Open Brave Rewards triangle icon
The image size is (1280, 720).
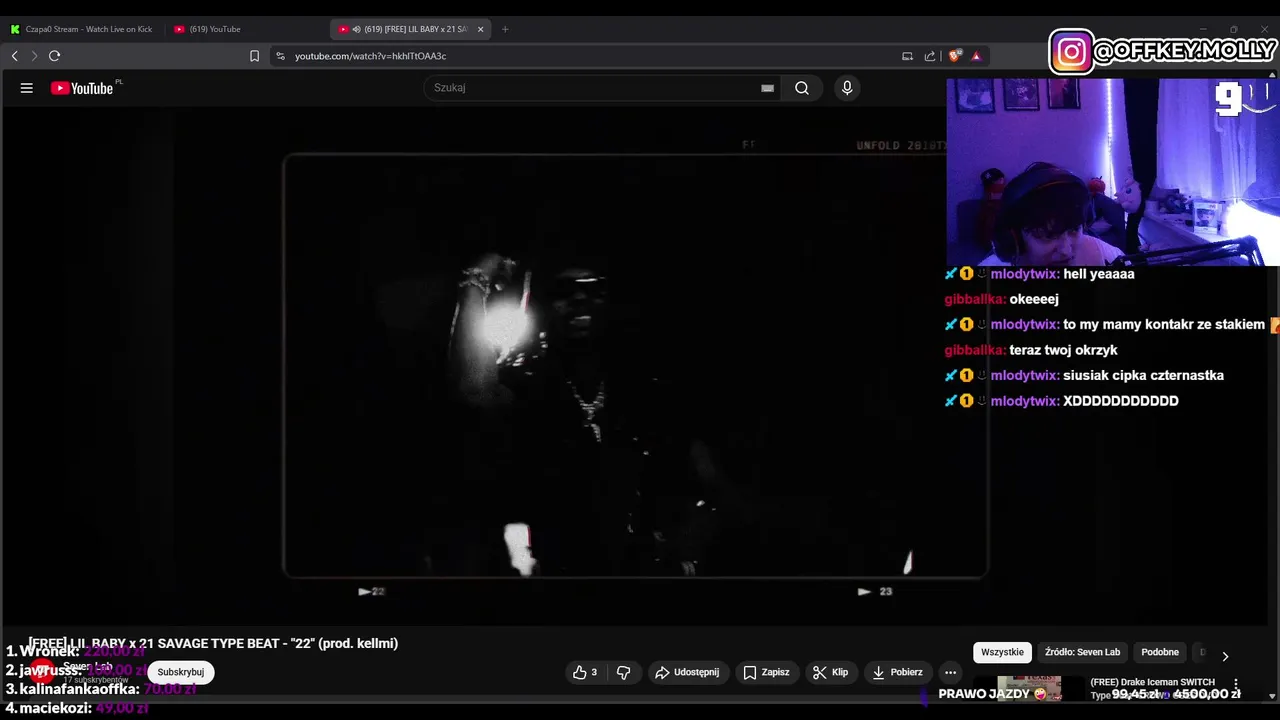pyautogui.click(x=976, y=56)
